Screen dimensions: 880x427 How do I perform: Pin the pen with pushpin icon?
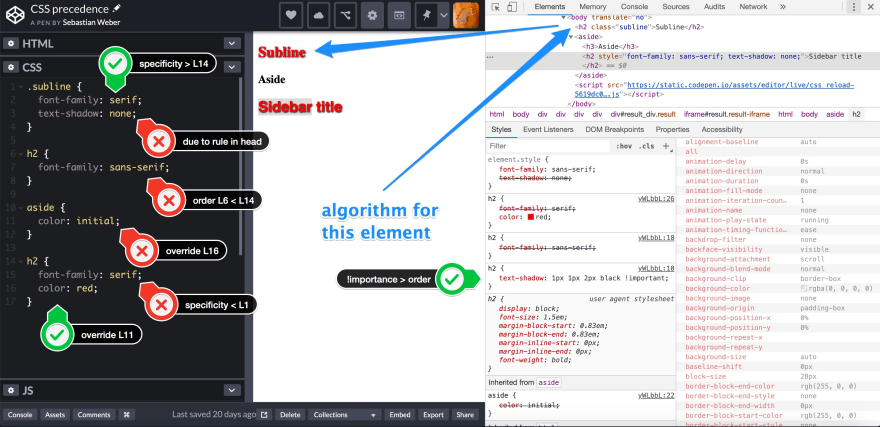point(426,16)
